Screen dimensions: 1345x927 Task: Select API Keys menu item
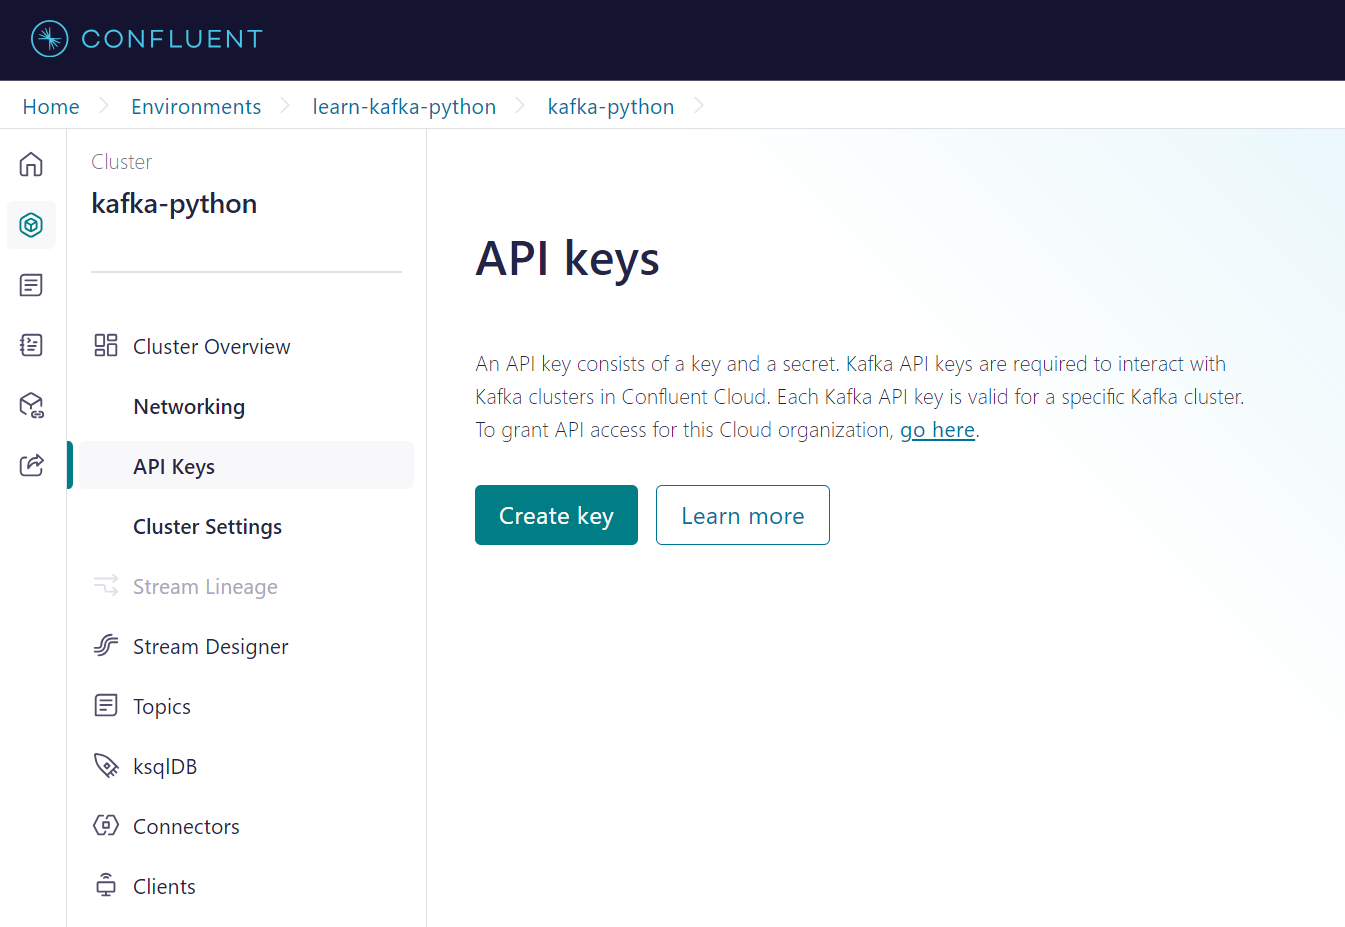246,466
